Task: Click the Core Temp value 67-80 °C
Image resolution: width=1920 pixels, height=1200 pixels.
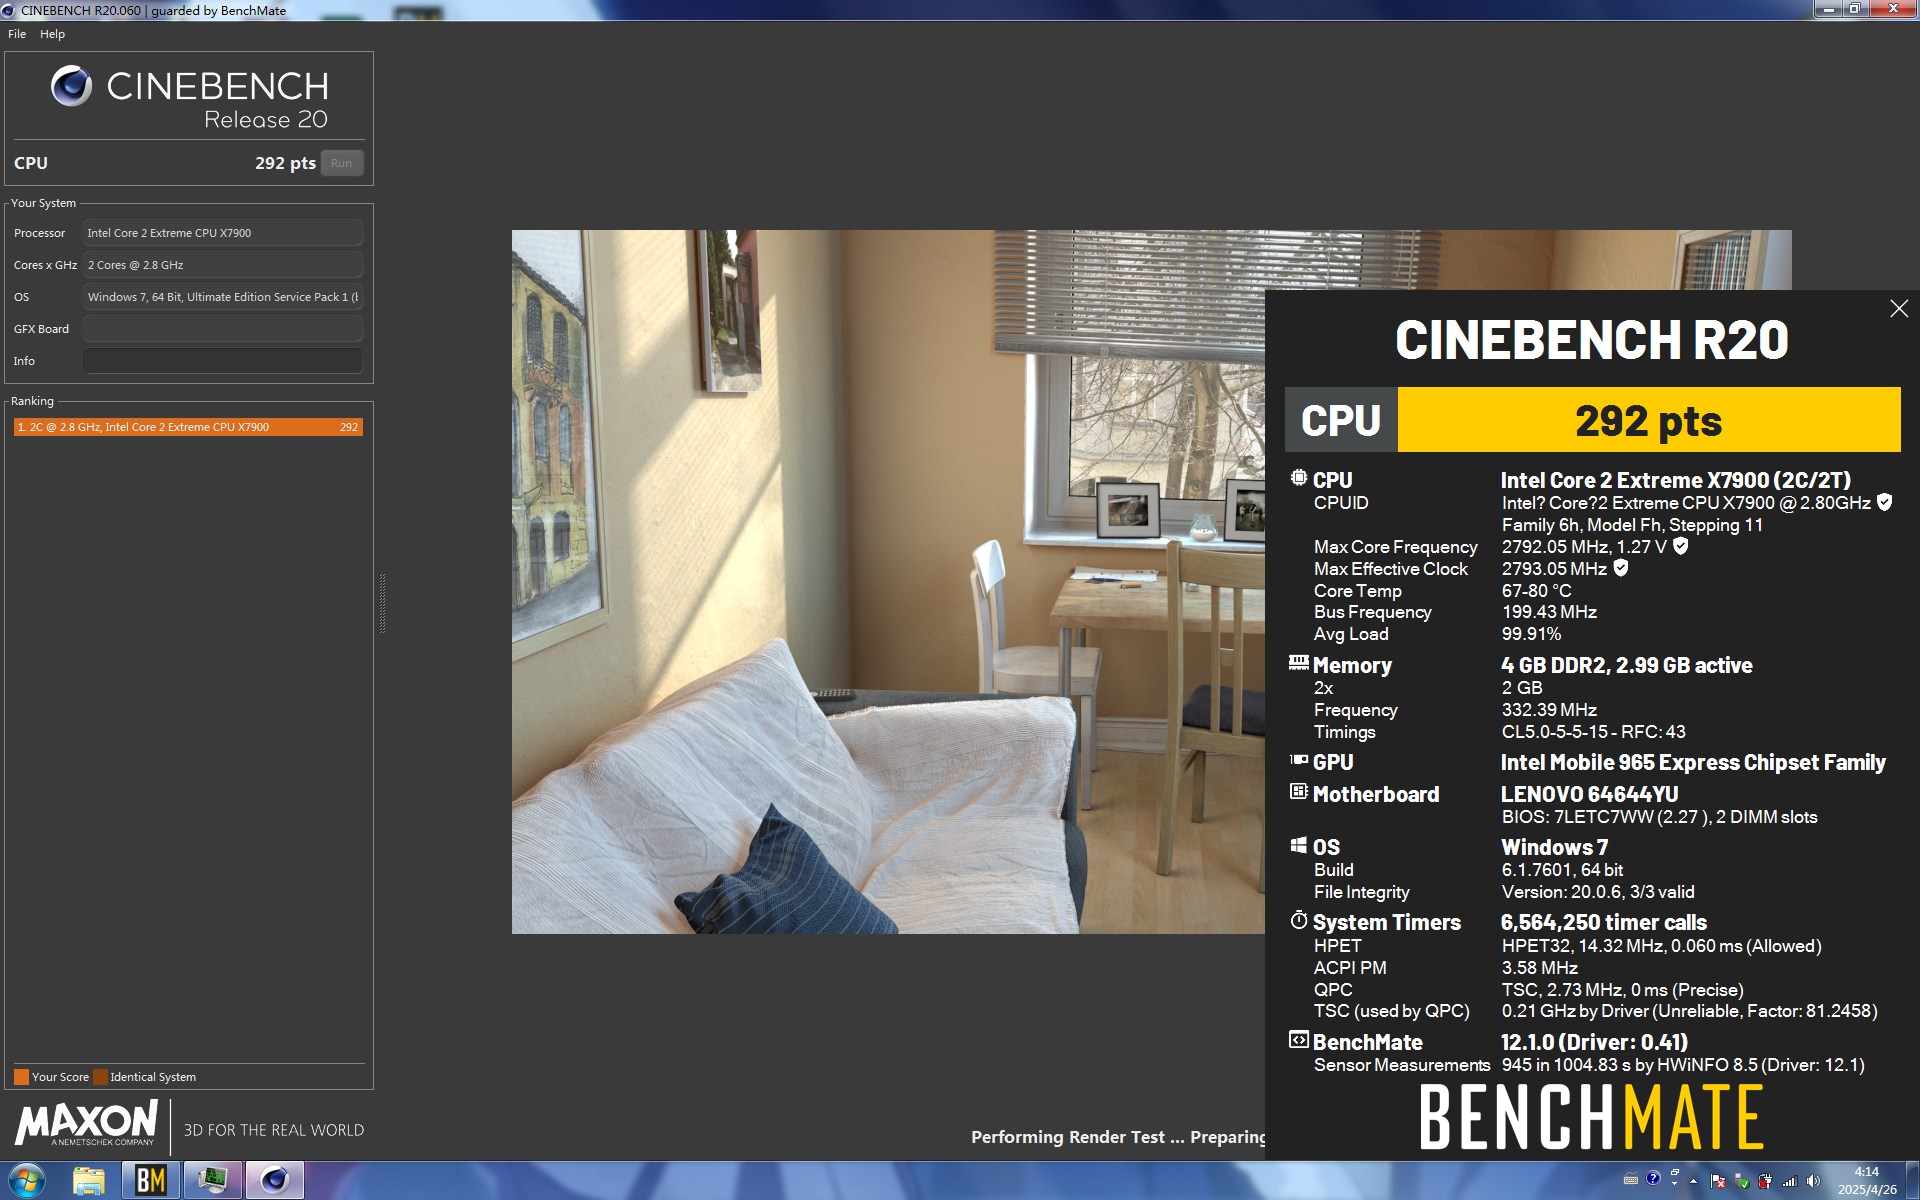Action: pos(1536,591)
